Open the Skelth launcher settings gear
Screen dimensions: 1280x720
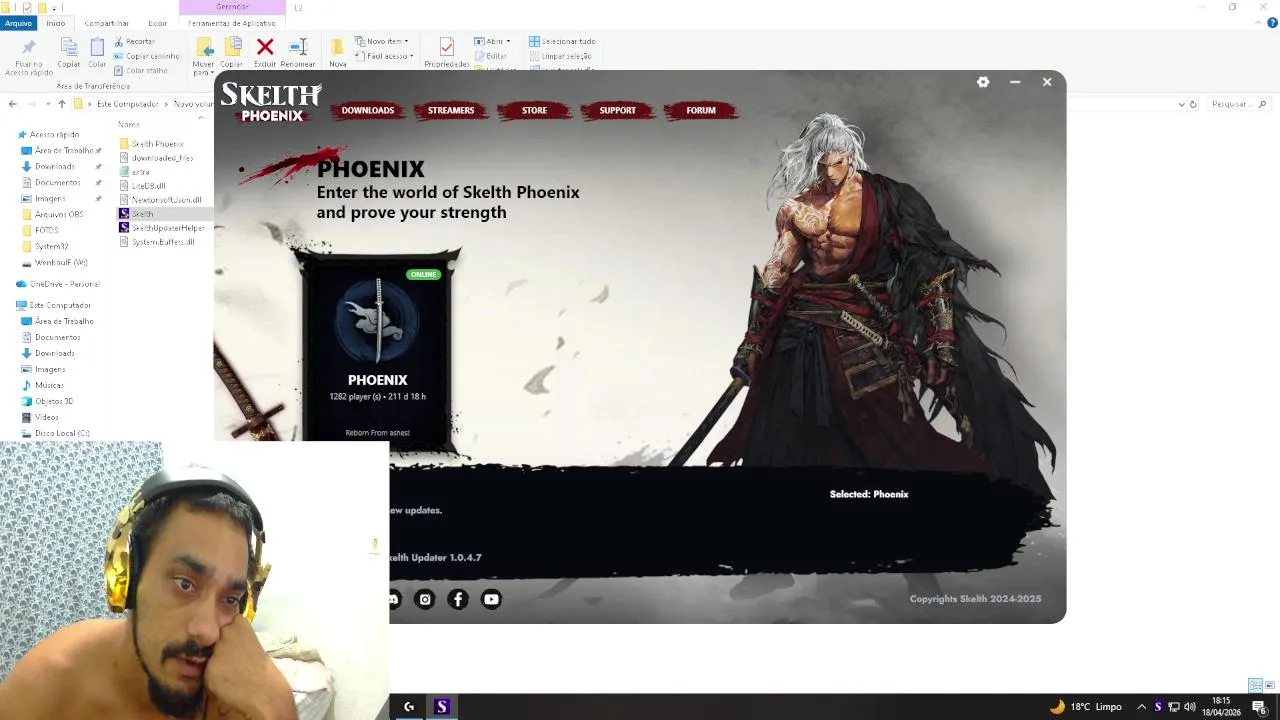click(x=983, y=82)
